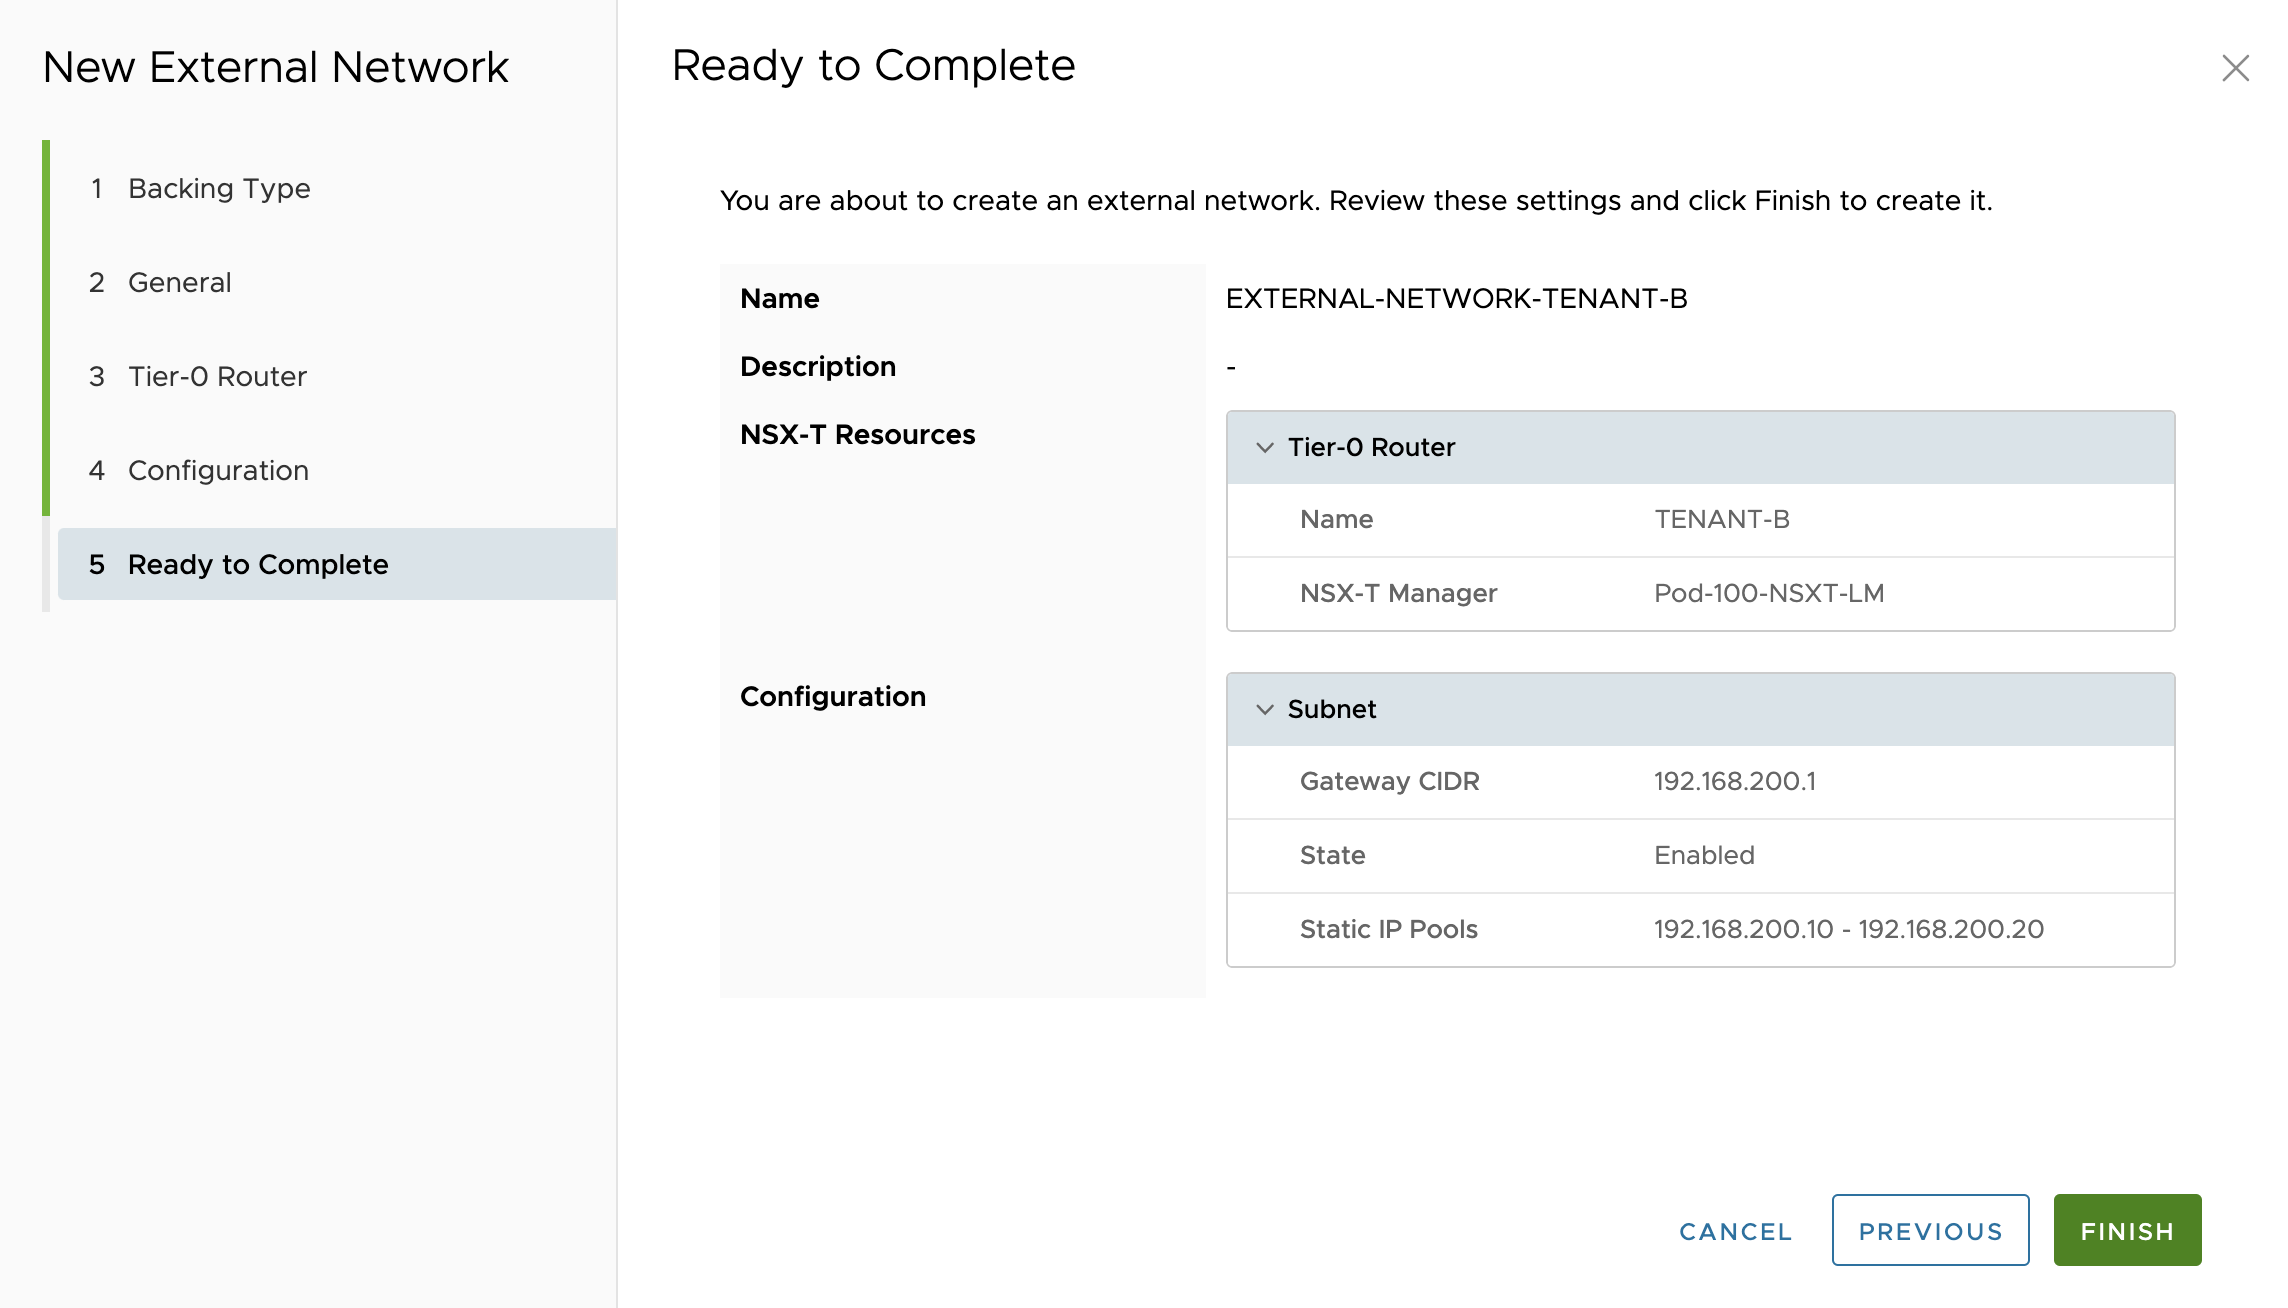
Task: Go to Backing Type step
Action: pyautogui.click(x=219, y=188)
